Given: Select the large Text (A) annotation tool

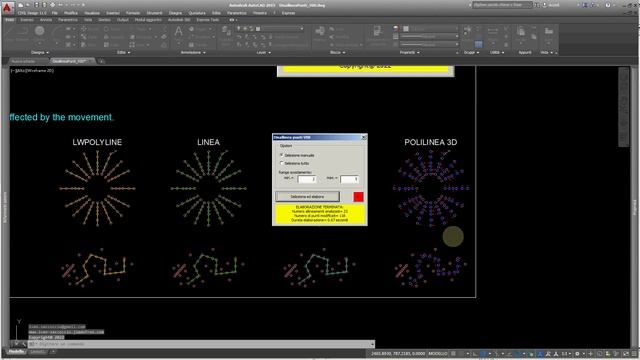Looking at the screenshot, I should pyautogui.click(x=178, y=31).
